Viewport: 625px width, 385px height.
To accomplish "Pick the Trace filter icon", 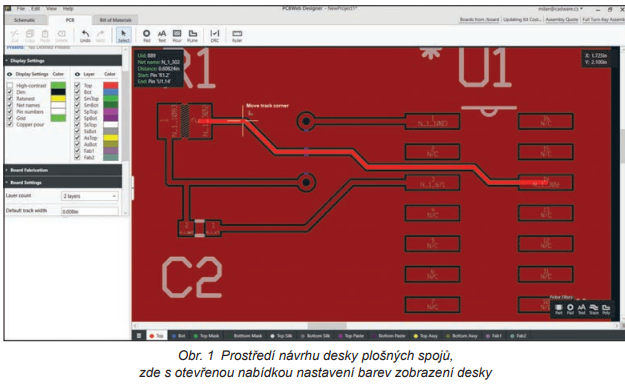I will coord(594,309).
